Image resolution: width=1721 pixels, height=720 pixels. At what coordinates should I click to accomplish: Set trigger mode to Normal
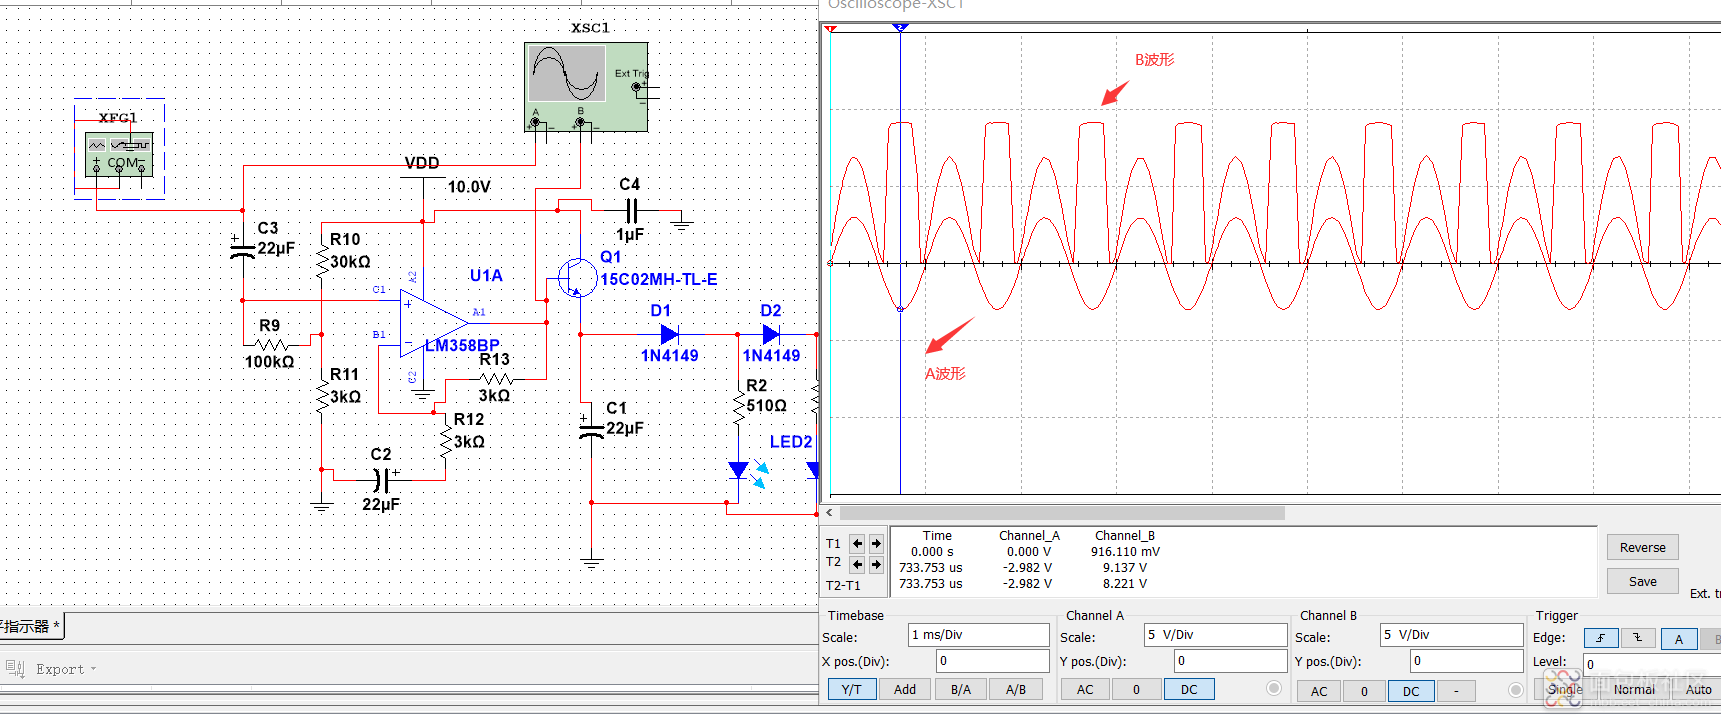point(1634,689)
